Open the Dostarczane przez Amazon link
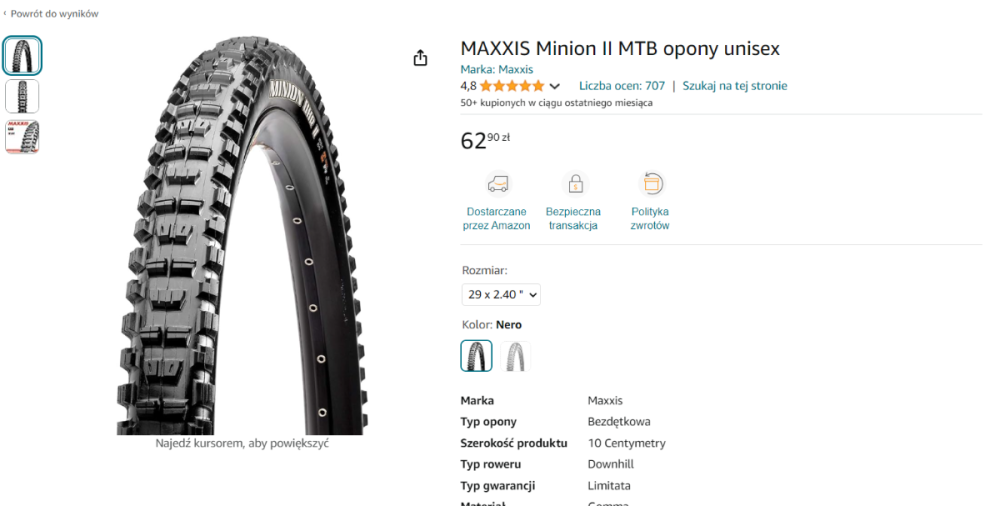This screenshot has height=506, width=1000. (496, 219)
